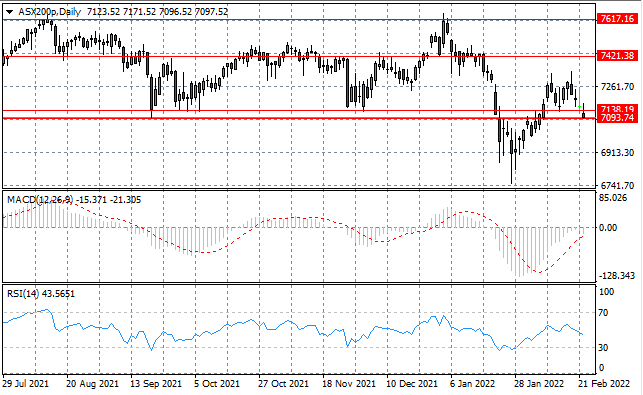Click the RSI(14) 43.5651 indicator label
The width and height of the screenshot is (643, 395).
point(41,294)
